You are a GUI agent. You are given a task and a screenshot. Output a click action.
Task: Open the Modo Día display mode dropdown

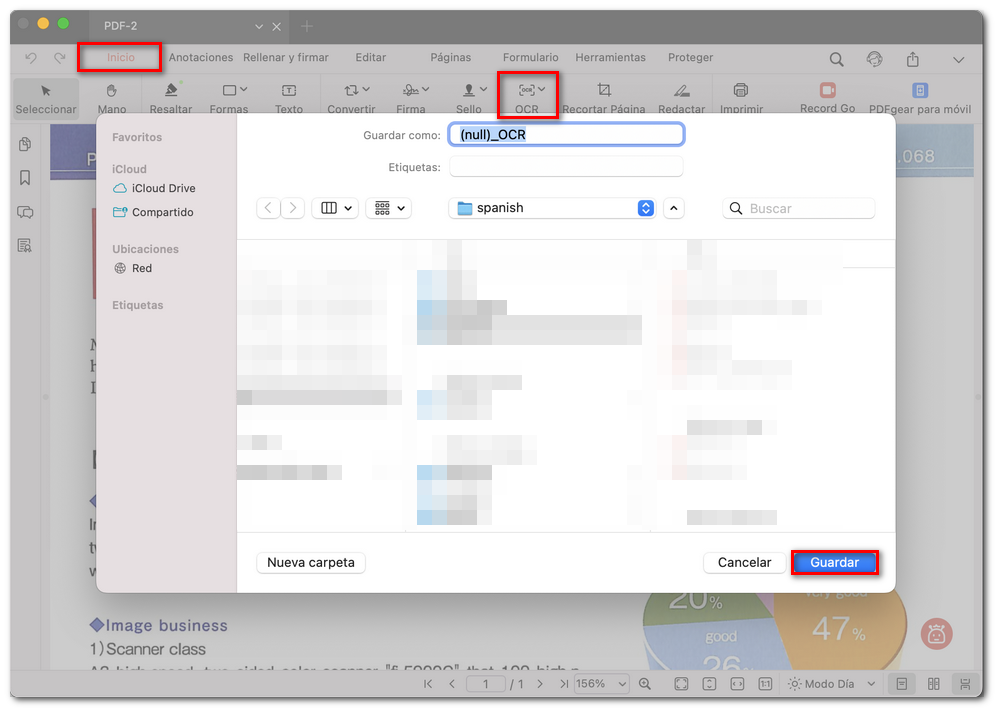point(831,683)
